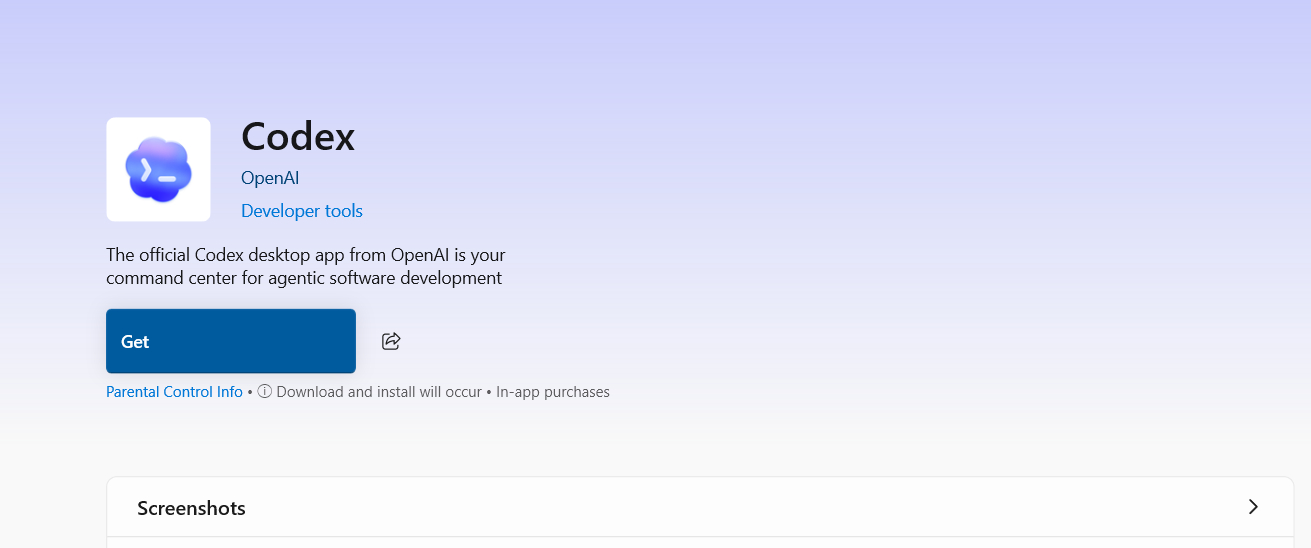Image resolution: width=1311 pixels, height=548 pixels.
Task: Click the Codex app title text
Action: pos(298,137)
